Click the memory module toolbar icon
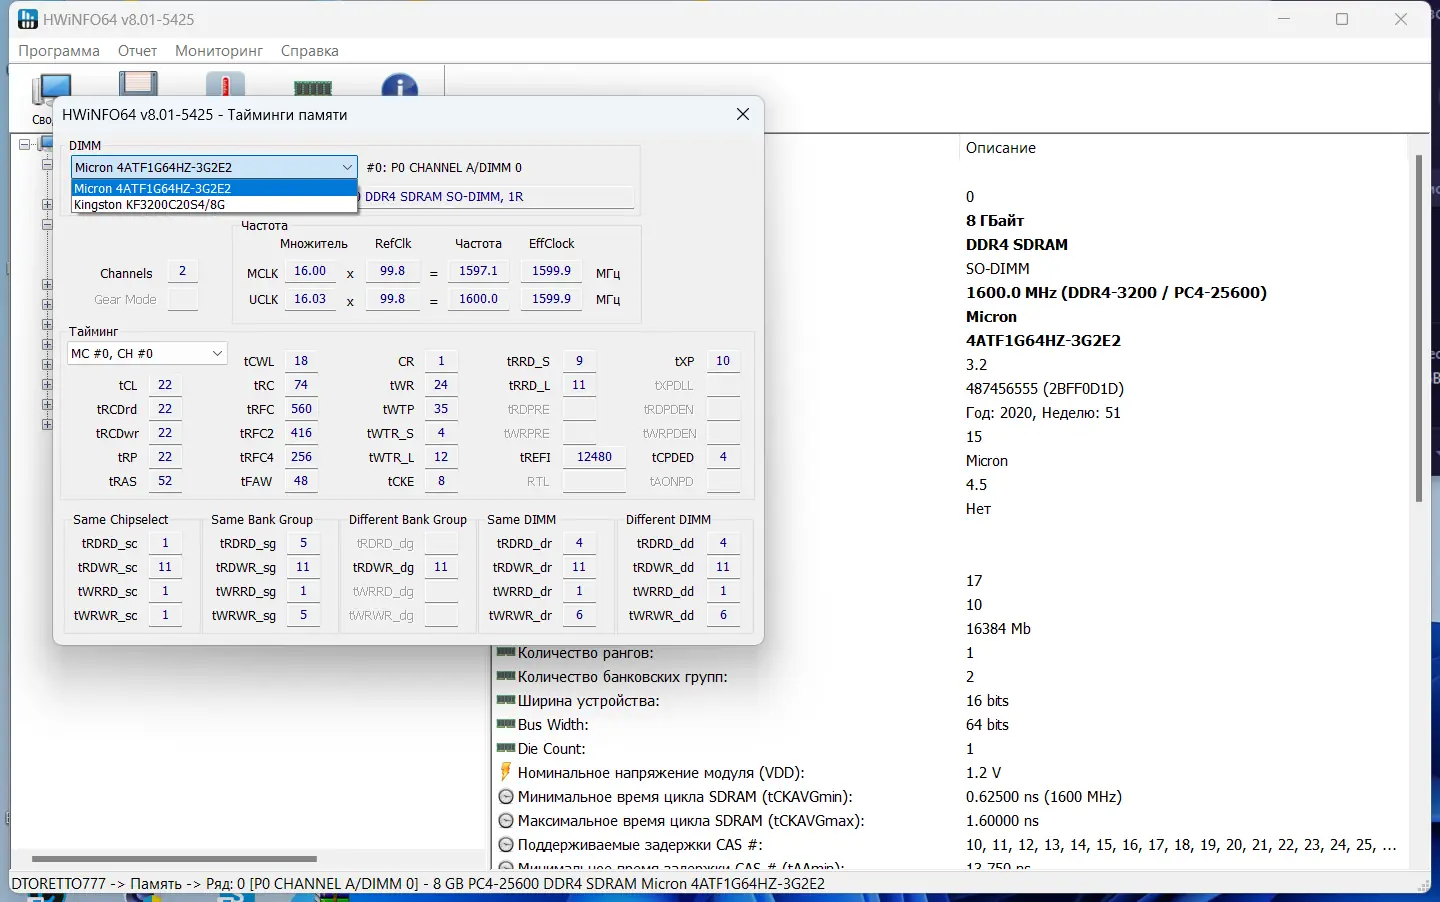 313,88
